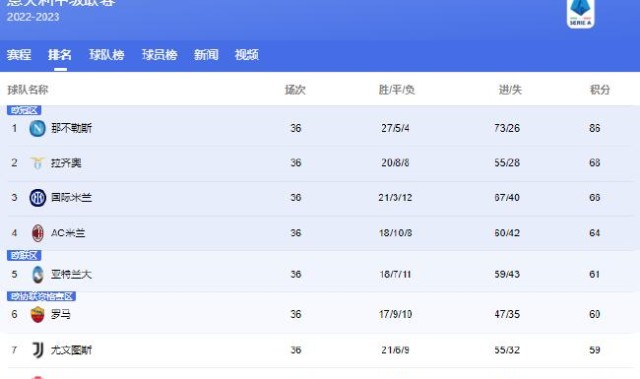Click the 拉齐奥 eagle crest
640x379 pixels.
coord(38,163)
